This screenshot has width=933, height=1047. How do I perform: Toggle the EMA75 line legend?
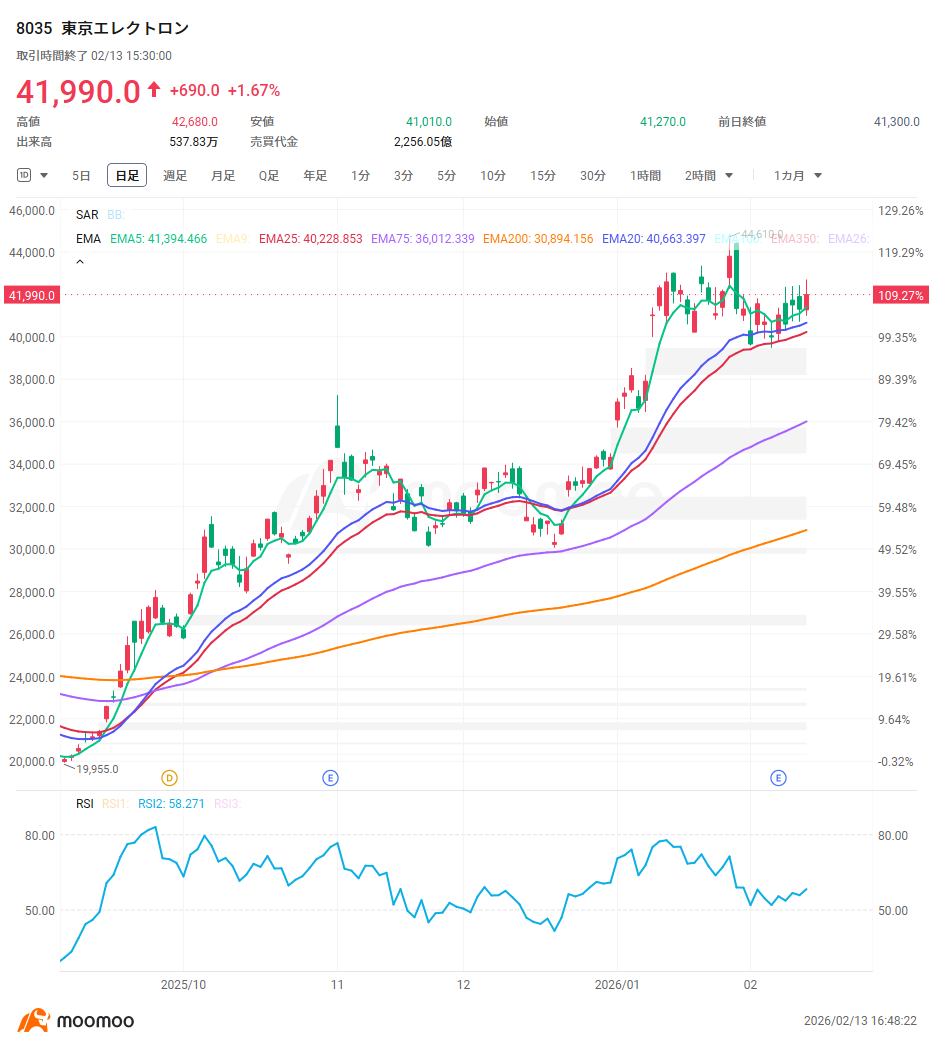coord(423,238)
